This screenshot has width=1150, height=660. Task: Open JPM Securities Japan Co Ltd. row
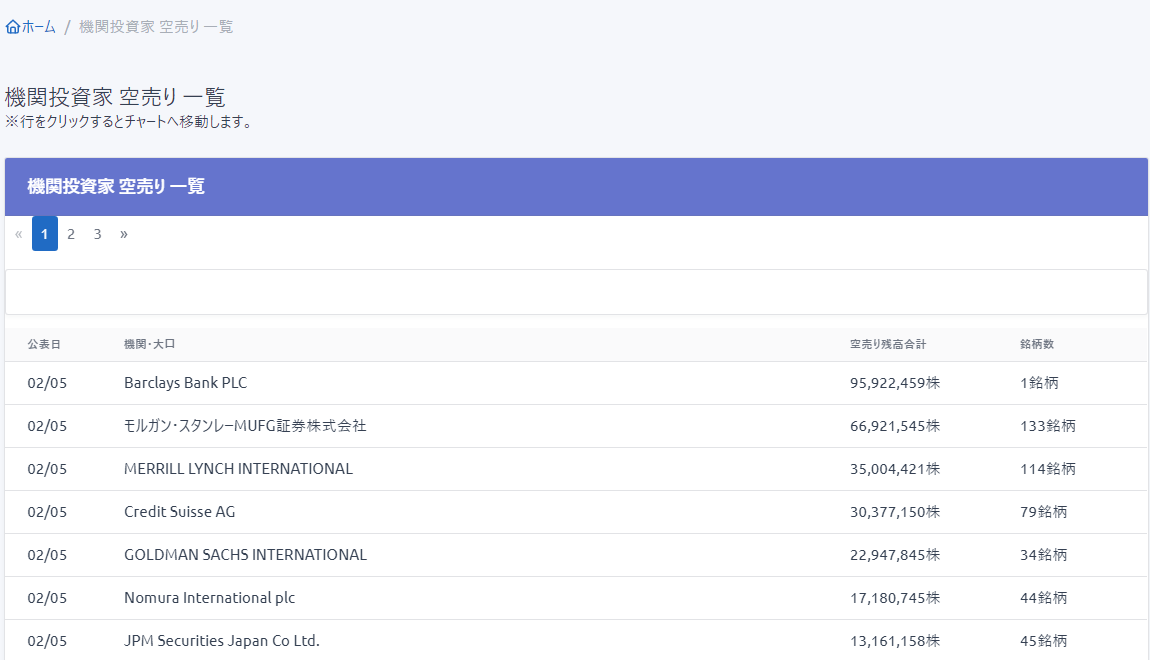point(221,641)
